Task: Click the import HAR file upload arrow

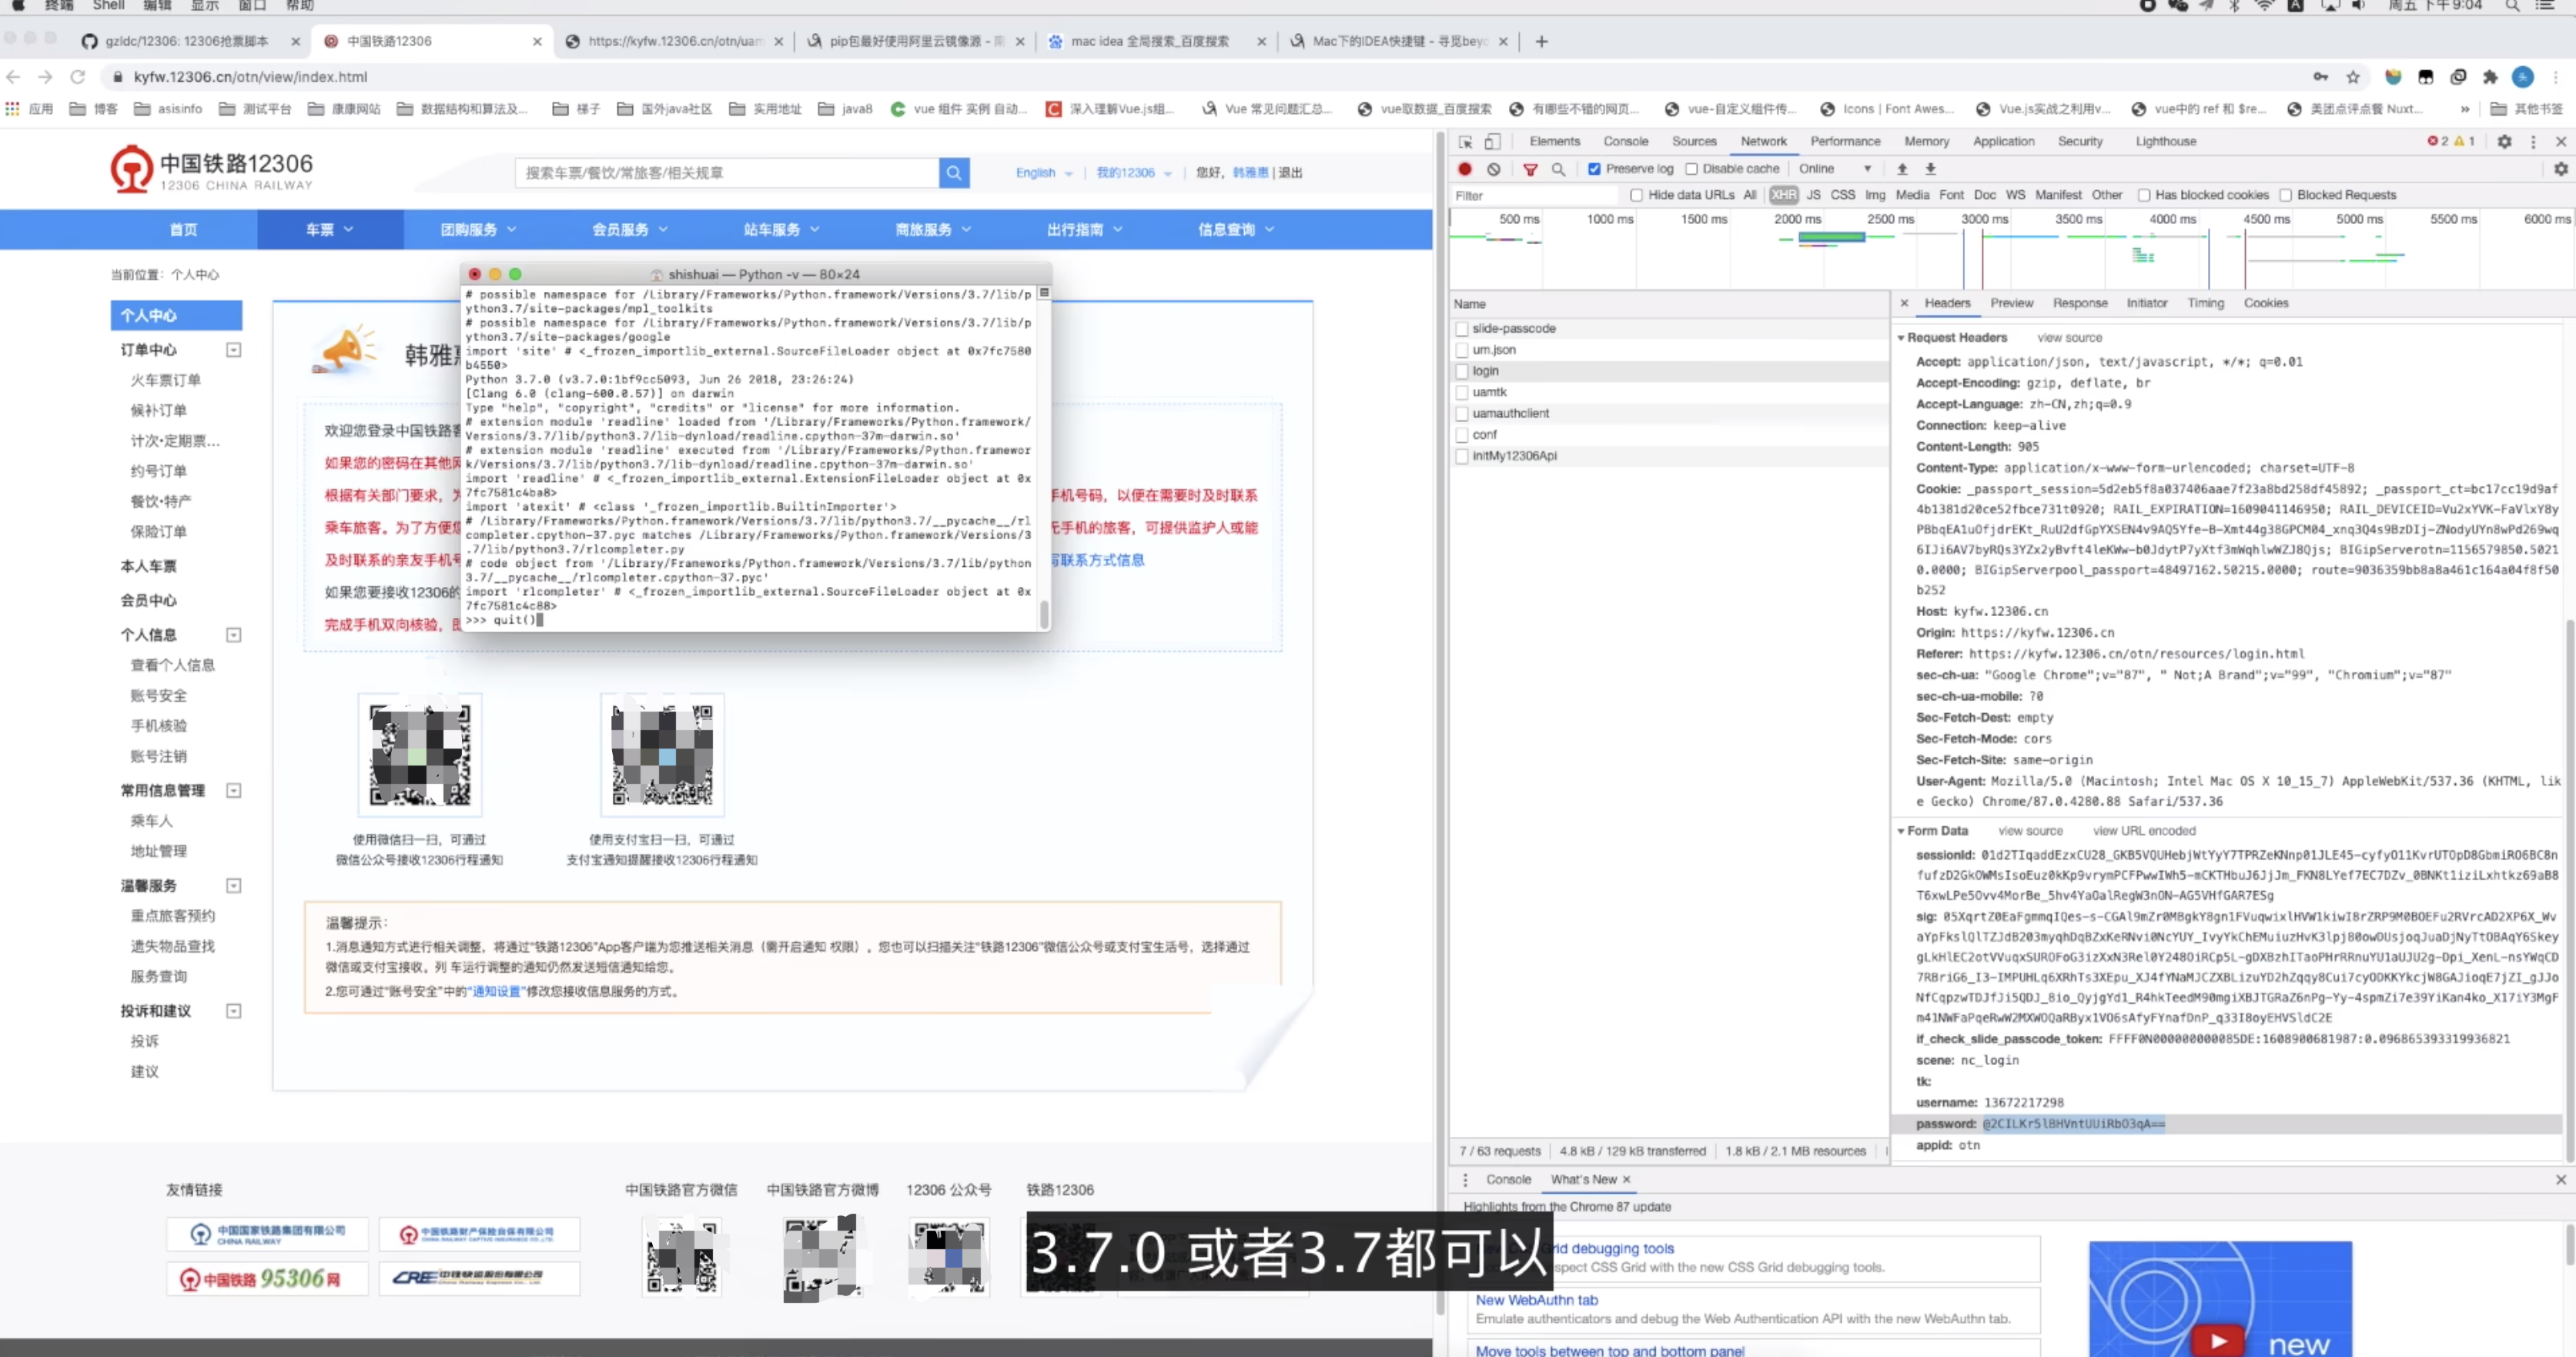Action: coord(1902,169)
